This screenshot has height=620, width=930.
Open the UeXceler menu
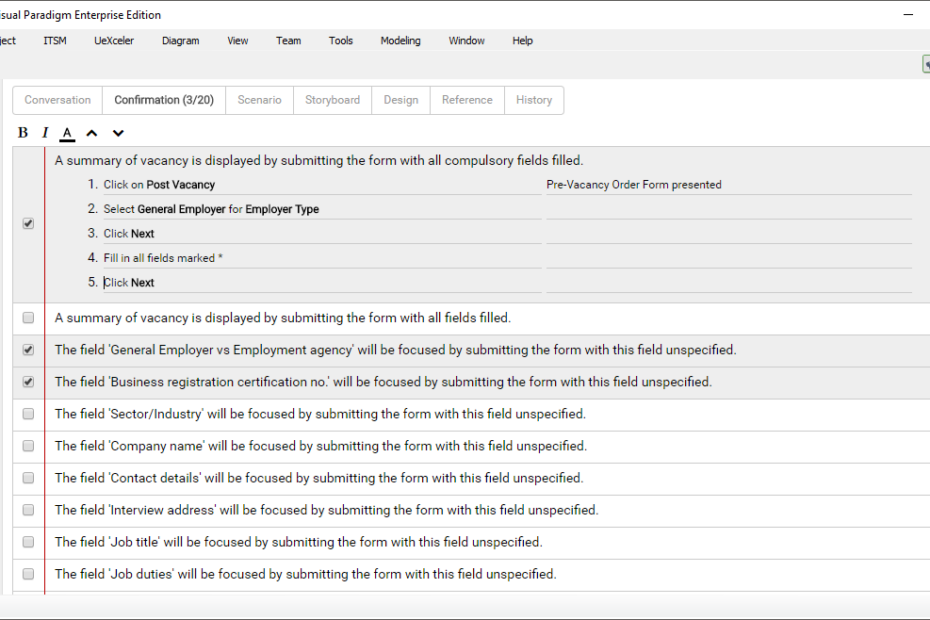114,41
